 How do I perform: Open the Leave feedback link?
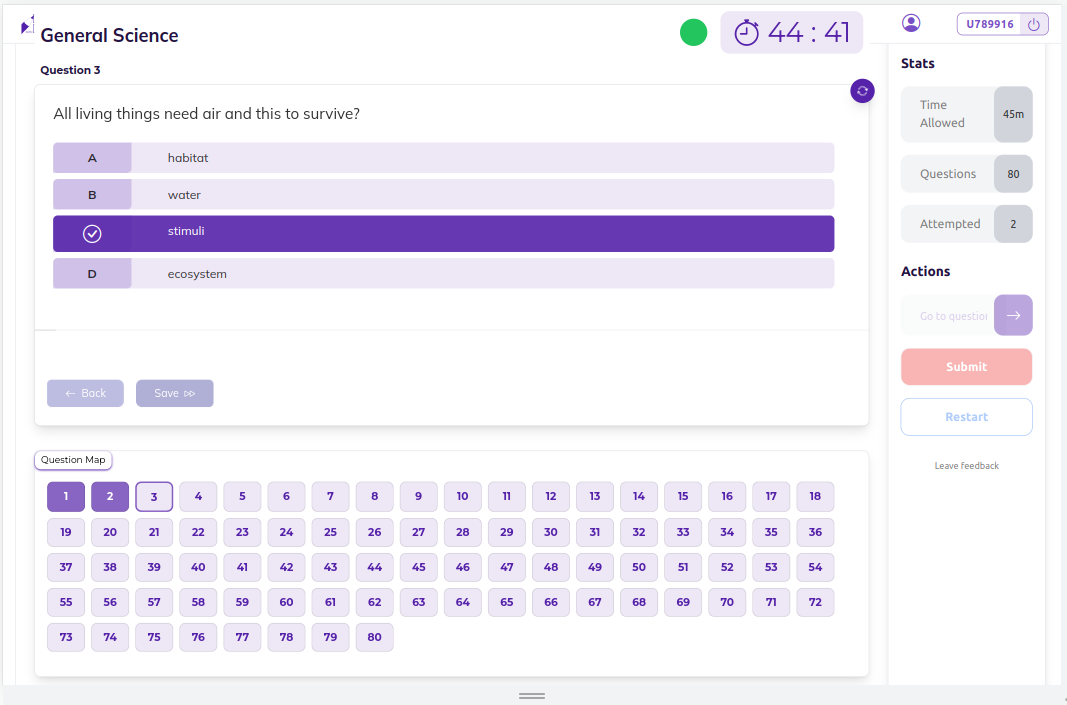point(966,466)
